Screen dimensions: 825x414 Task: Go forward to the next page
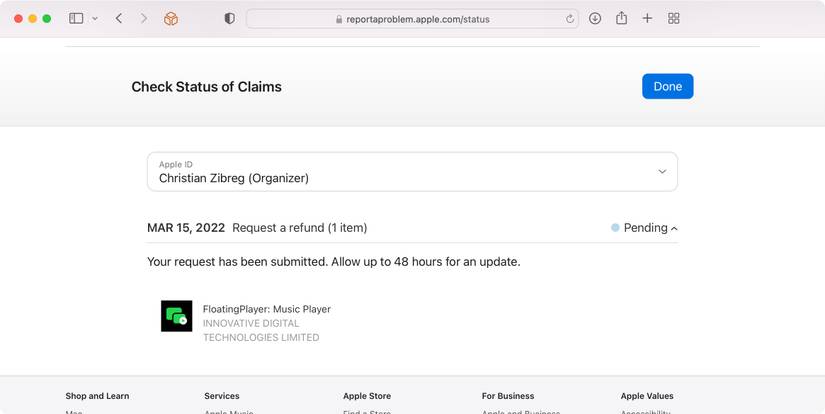point(144,19)
